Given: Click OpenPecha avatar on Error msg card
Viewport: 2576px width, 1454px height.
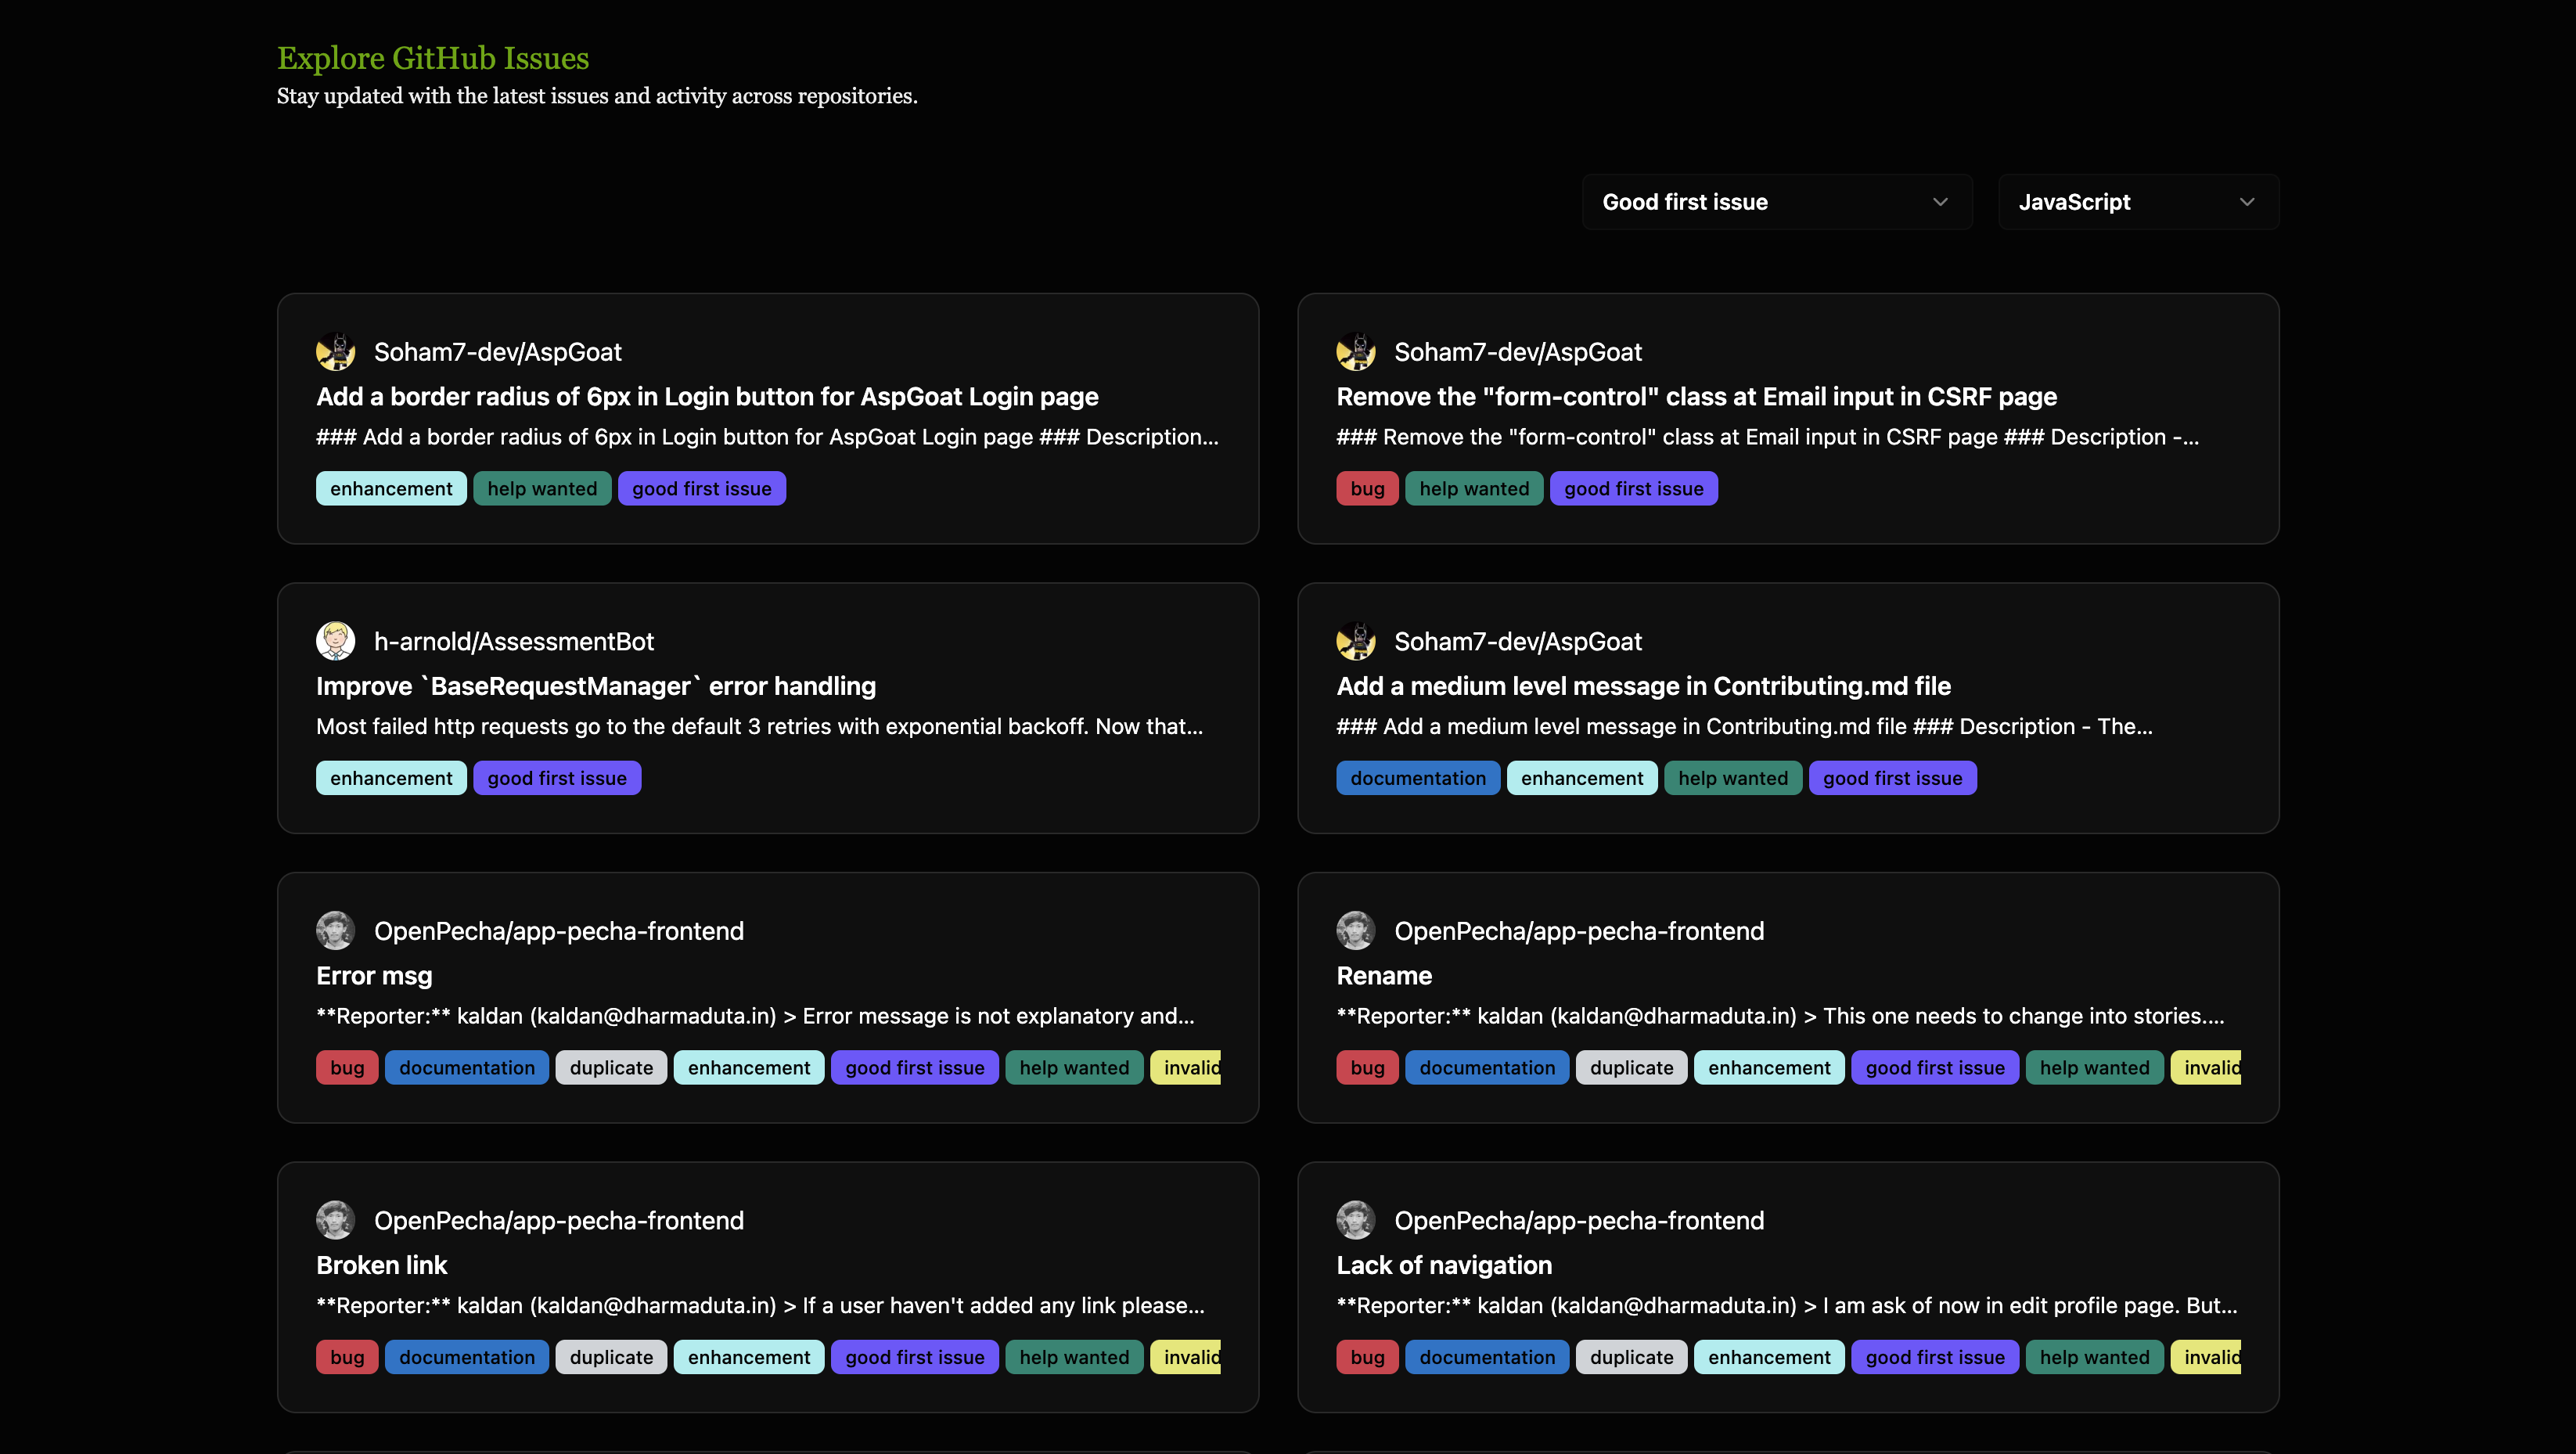Looking at the screenshot, I should tap(336, 931).
